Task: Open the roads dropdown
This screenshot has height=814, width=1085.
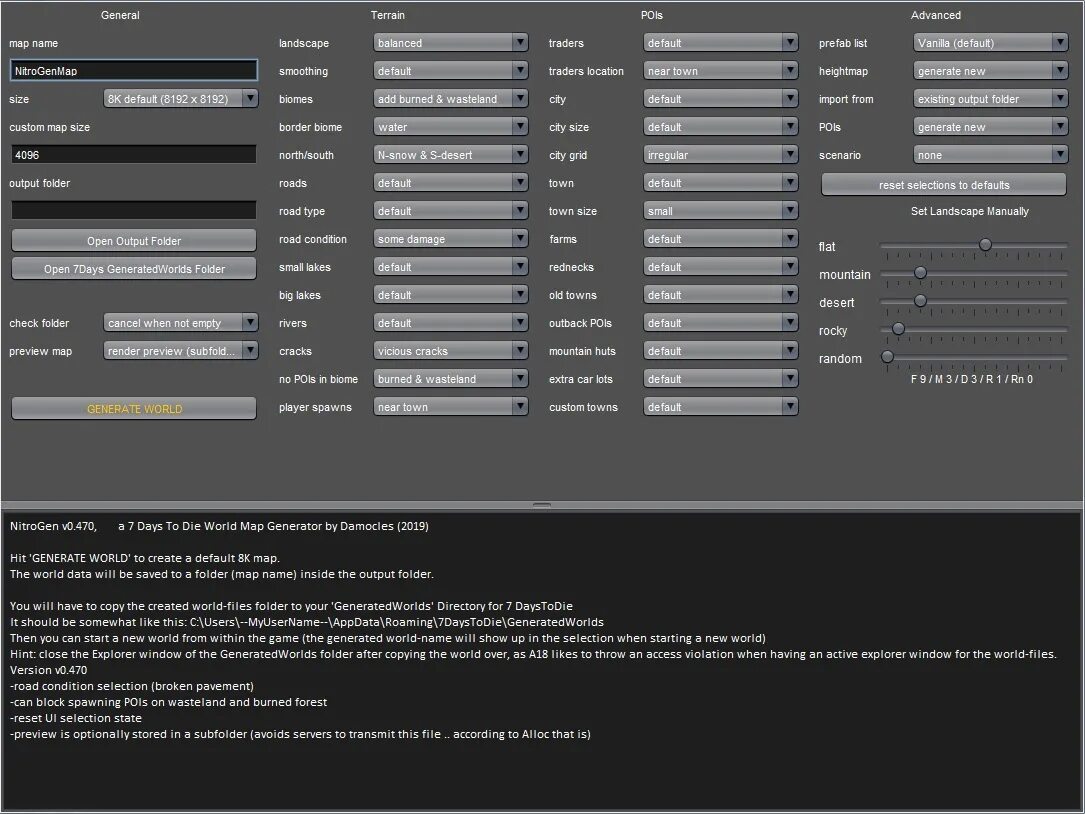Action: [450, 183]
